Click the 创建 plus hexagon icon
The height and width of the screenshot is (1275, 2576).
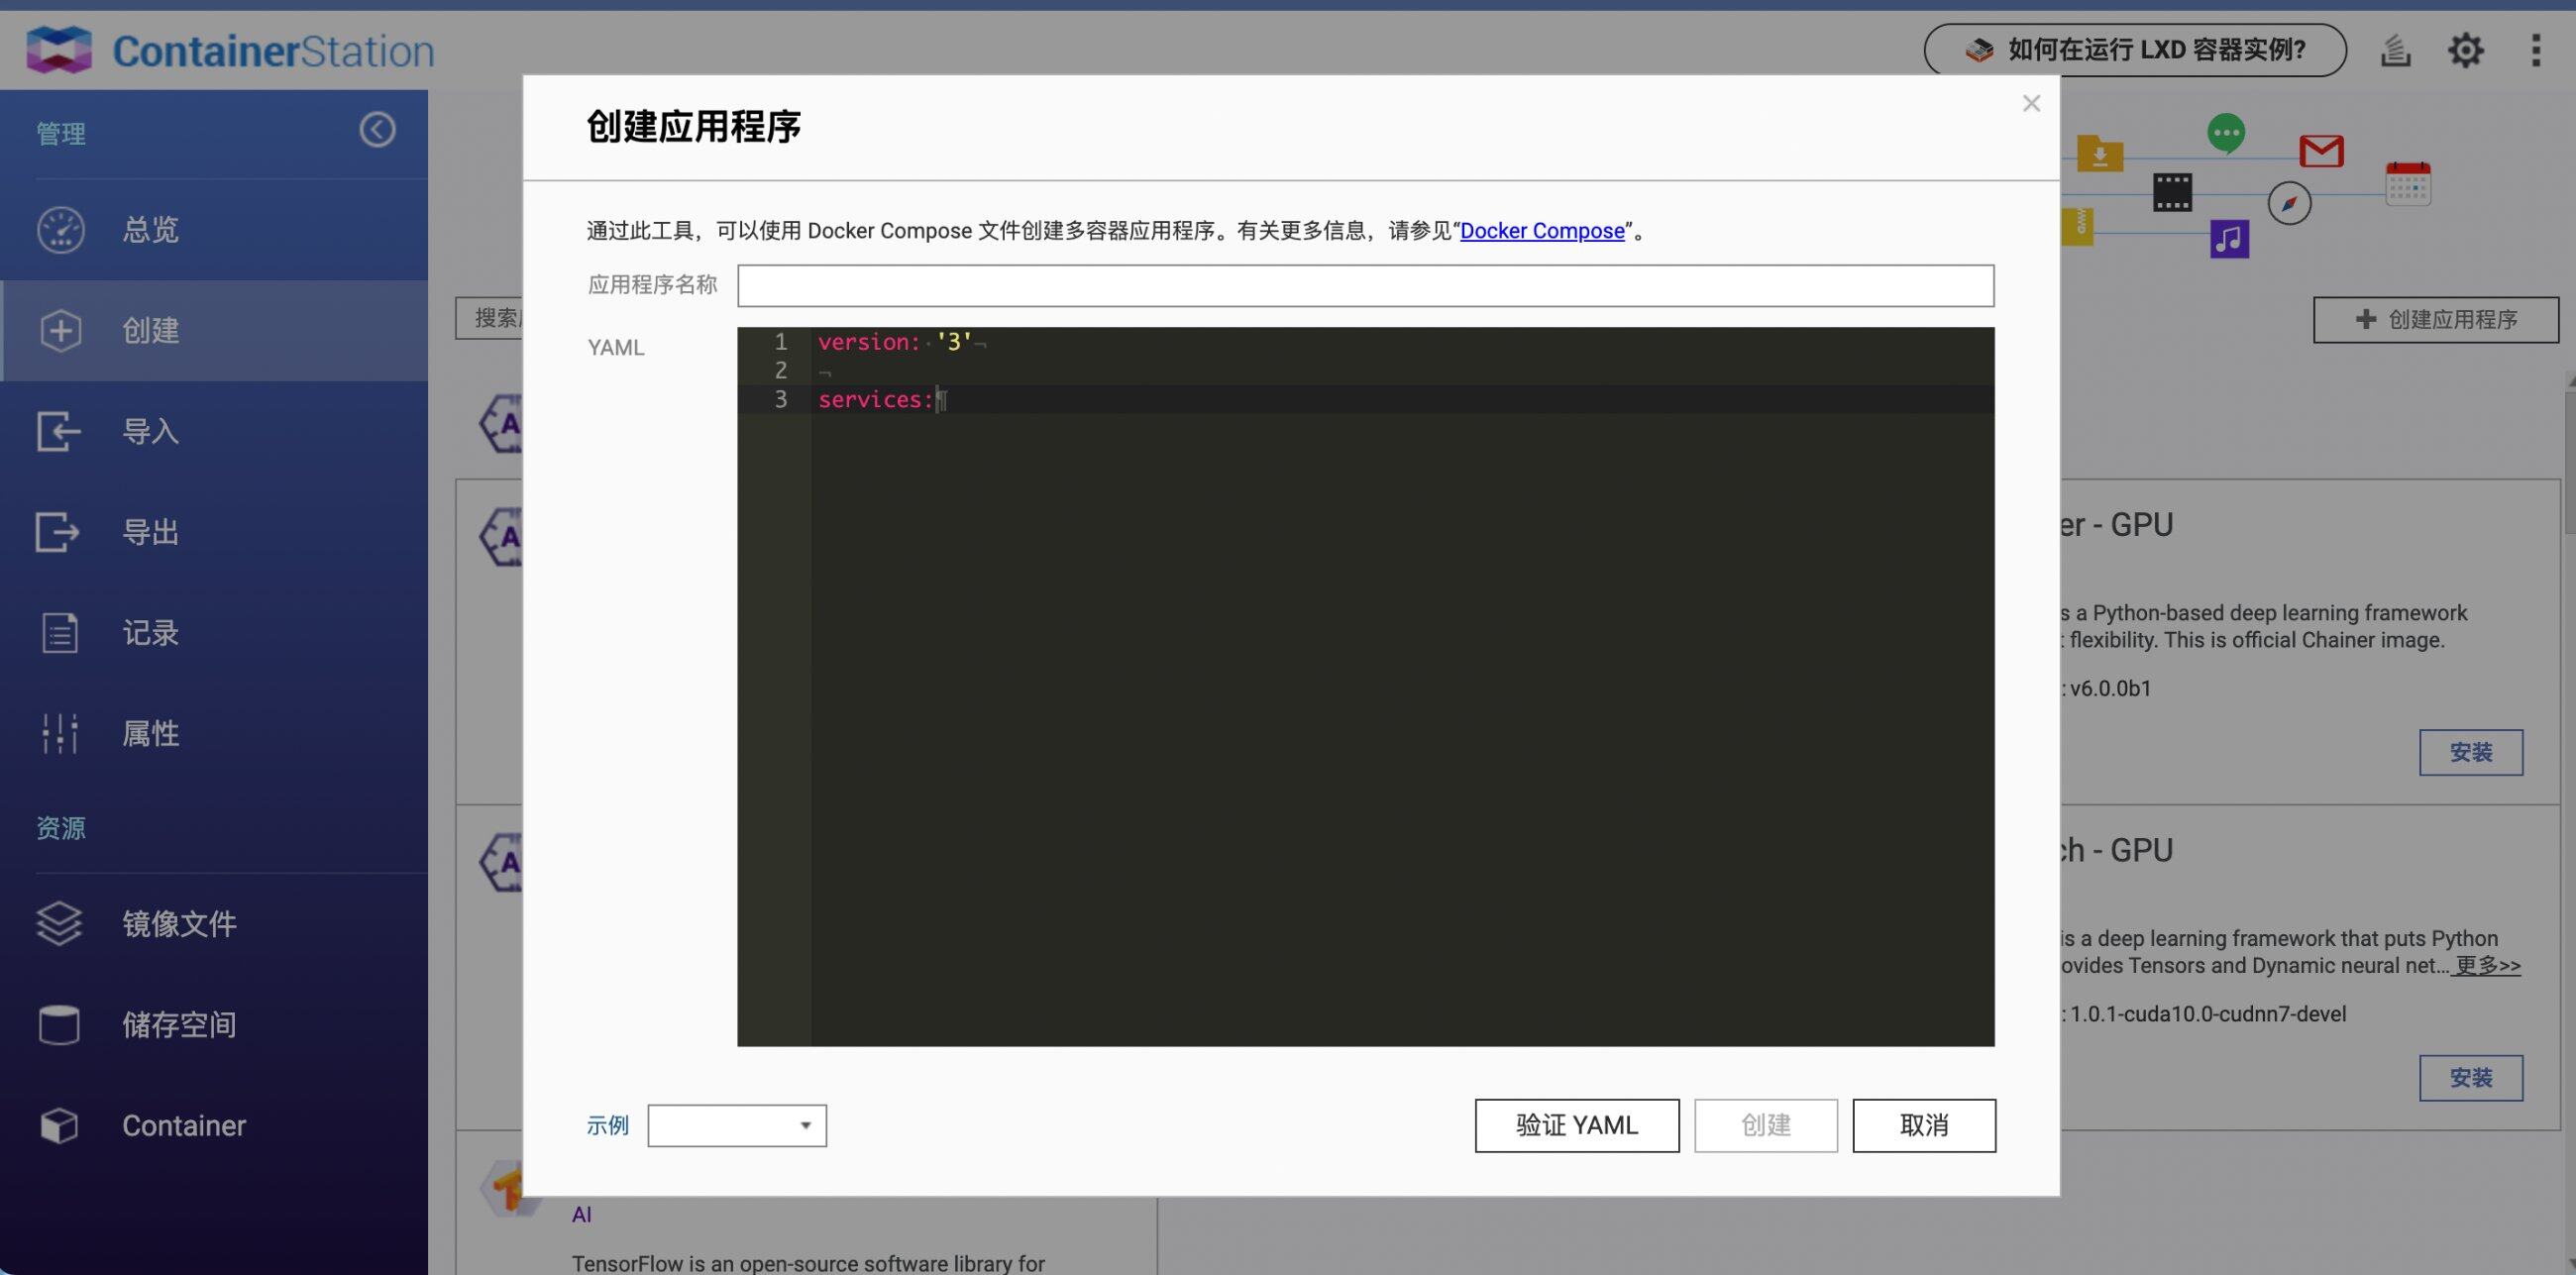pos(61,331)
